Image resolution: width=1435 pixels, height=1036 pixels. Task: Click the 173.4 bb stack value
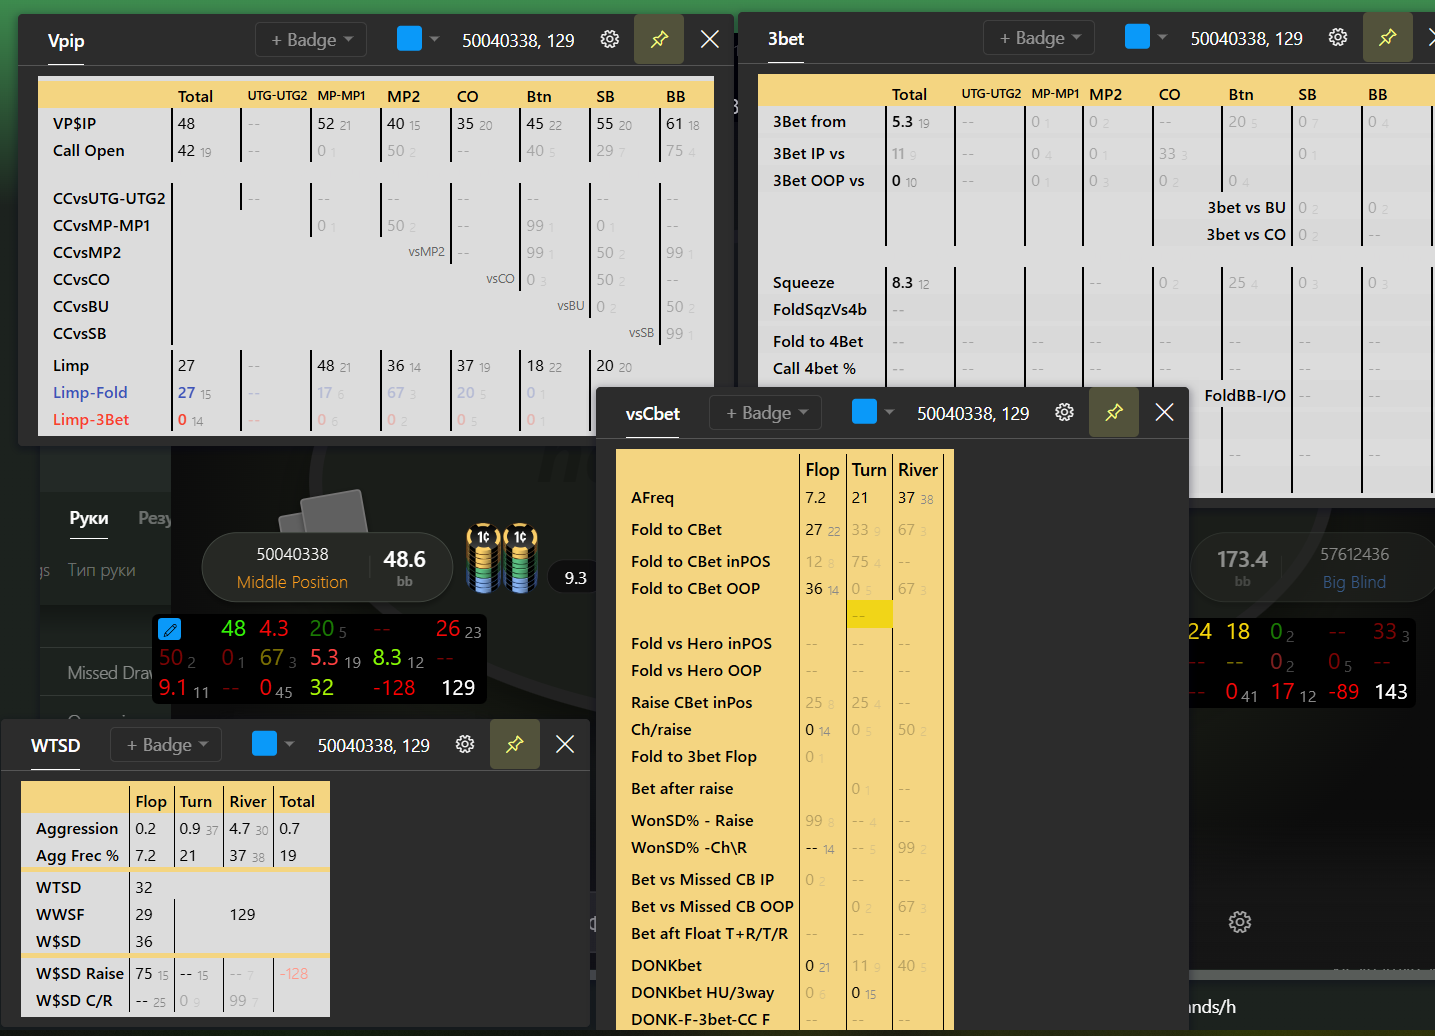1241,559
